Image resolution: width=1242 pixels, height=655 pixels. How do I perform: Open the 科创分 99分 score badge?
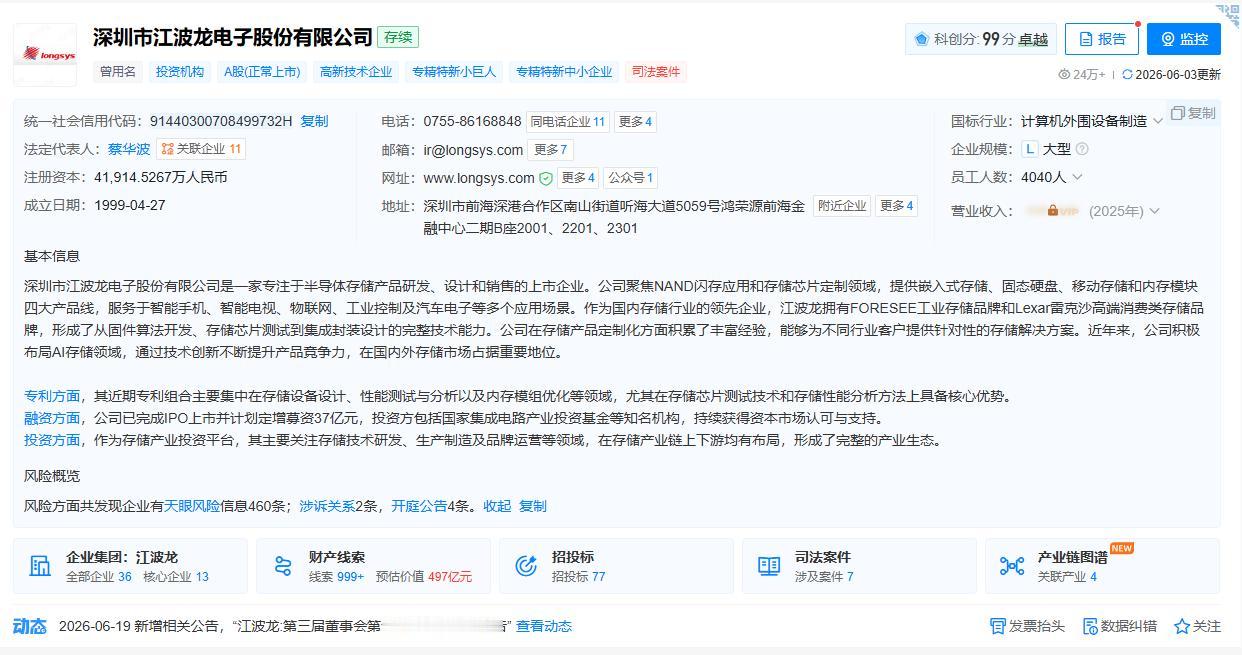point(980,39)
